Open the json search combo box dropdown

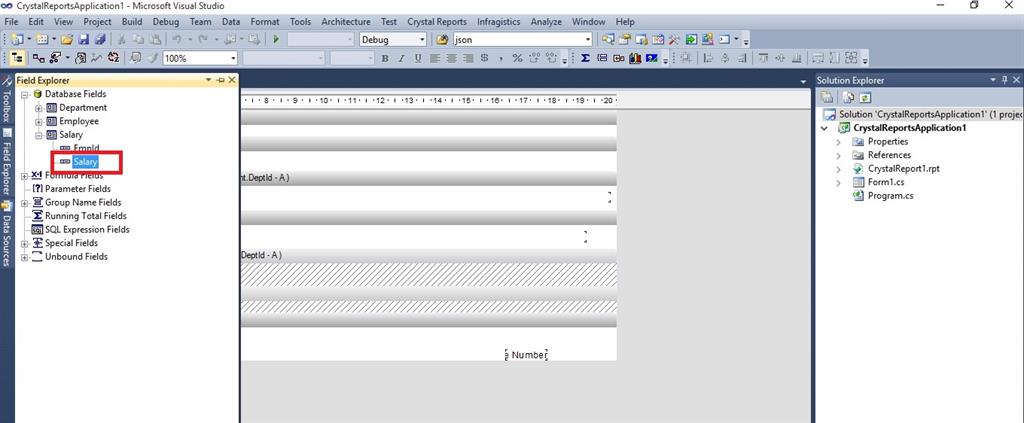588,40
